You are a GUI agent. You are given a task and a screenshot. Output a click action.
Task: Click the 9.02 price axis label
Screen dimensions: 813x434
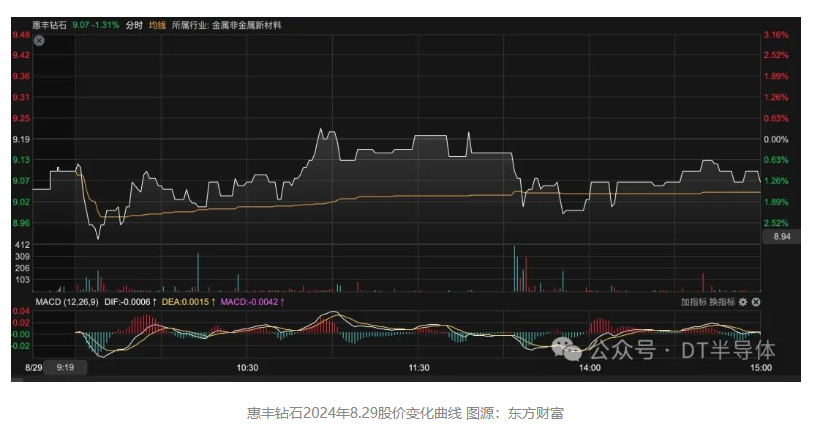point(21,202)
